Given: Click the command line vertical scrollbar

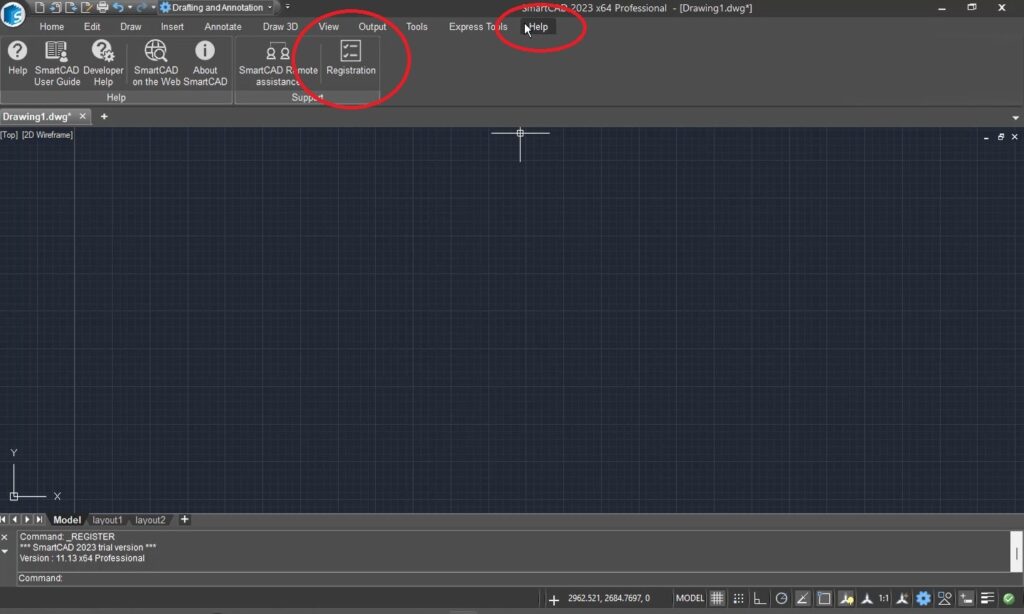Looking at the screenshot, I should point(1017,551).
